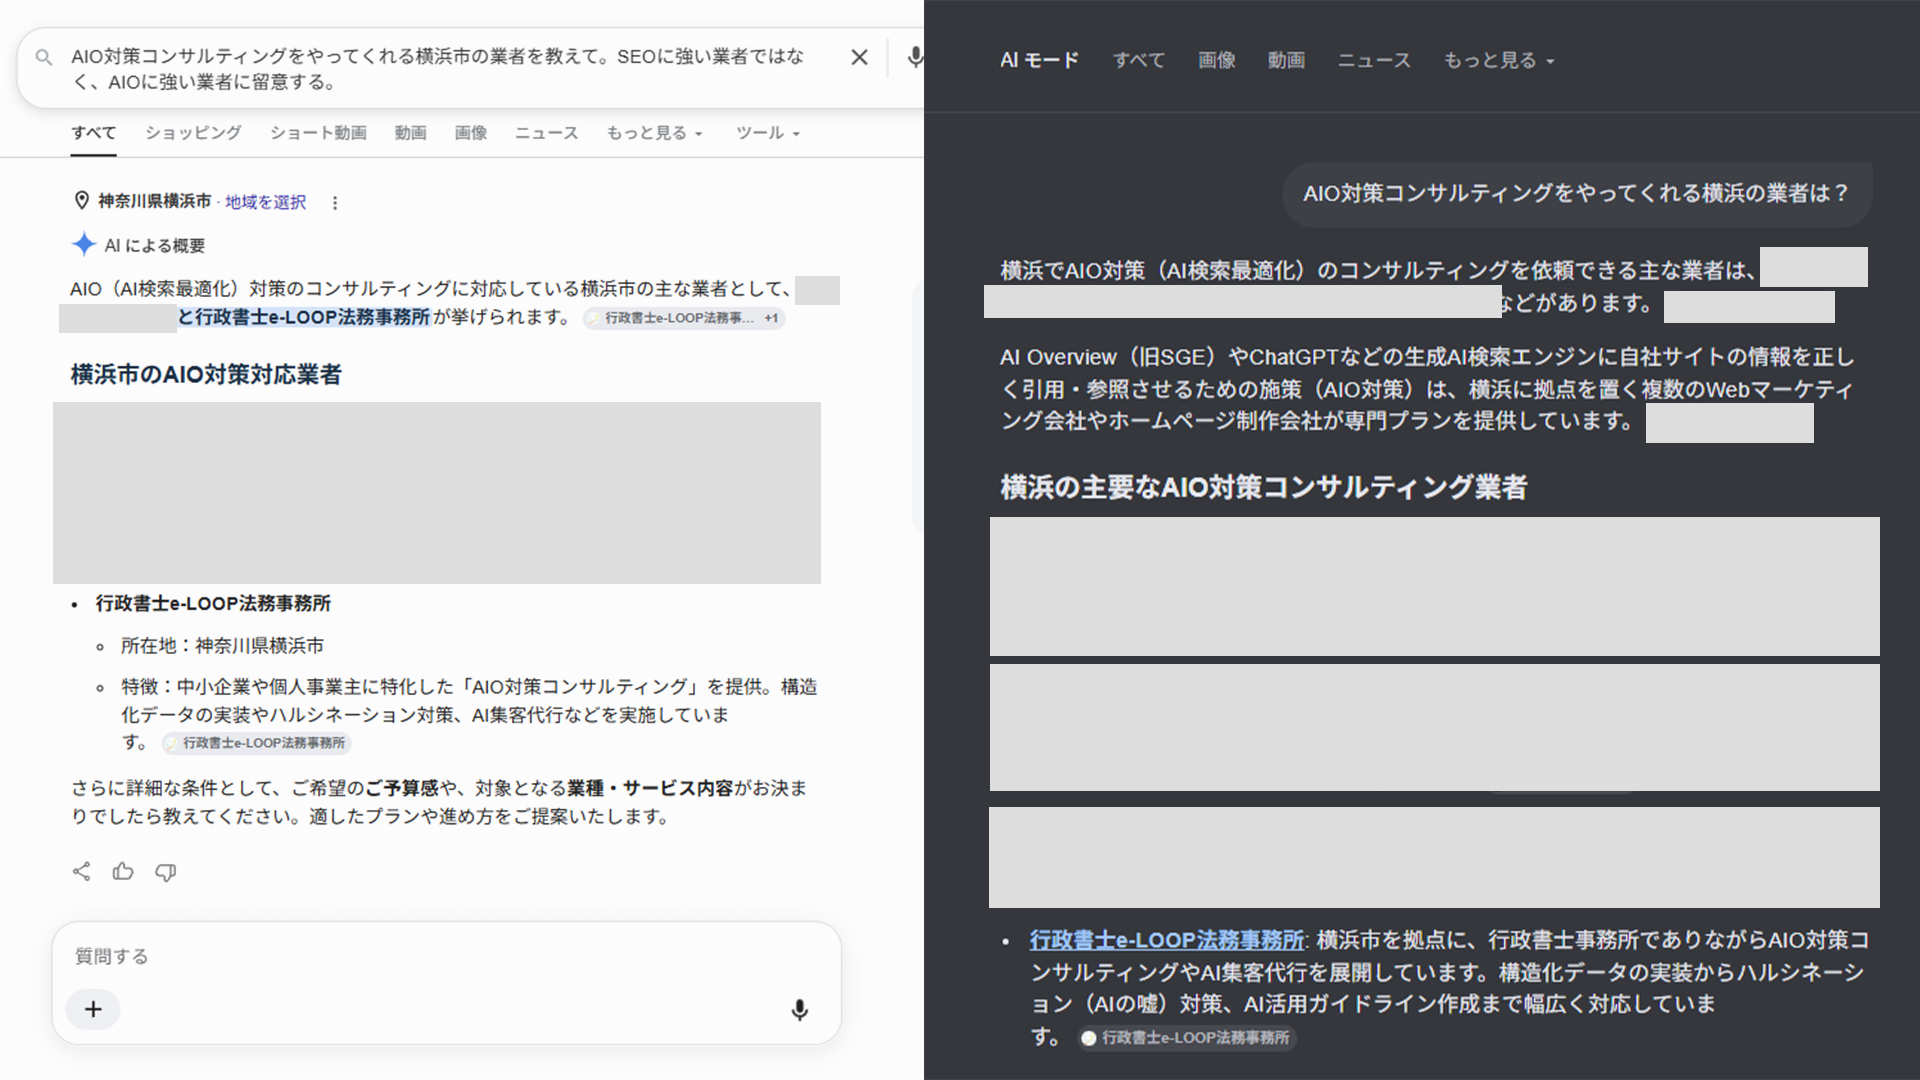The height and width of the screenshot is (1080, 1920).
Task: Open source chip under 特徴 bullet
Action: 257,743
